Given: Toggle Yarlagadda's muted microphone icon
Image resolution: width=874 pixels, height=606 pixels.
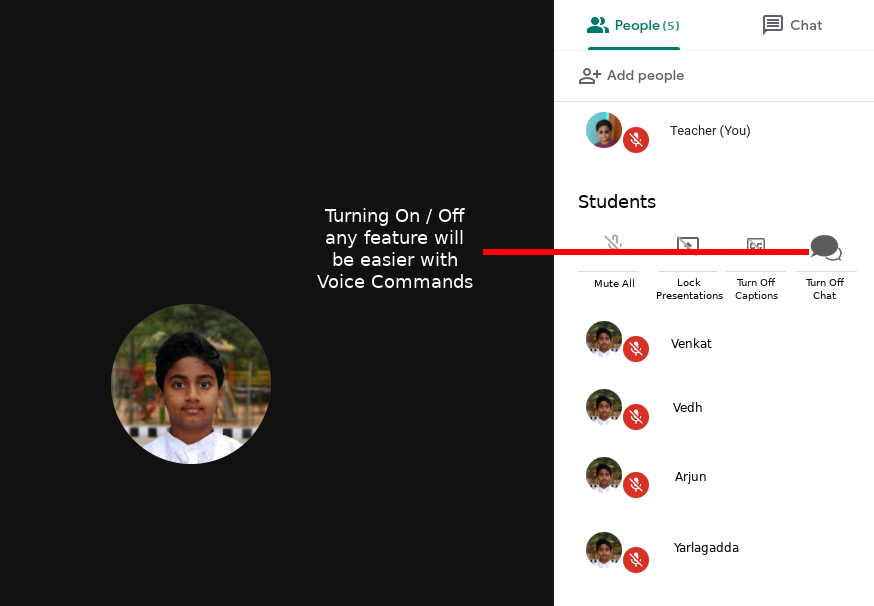Looking at the screenshot, I should click(x=636, y=560).
